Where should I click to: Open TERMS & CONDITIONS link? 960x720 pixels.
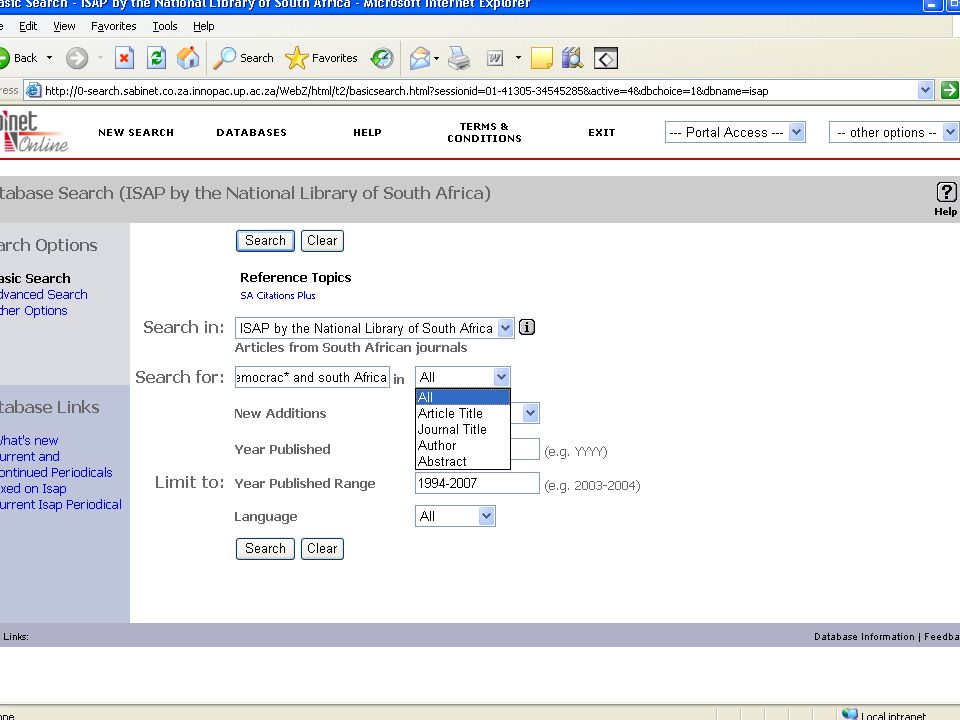coord(484,132)
